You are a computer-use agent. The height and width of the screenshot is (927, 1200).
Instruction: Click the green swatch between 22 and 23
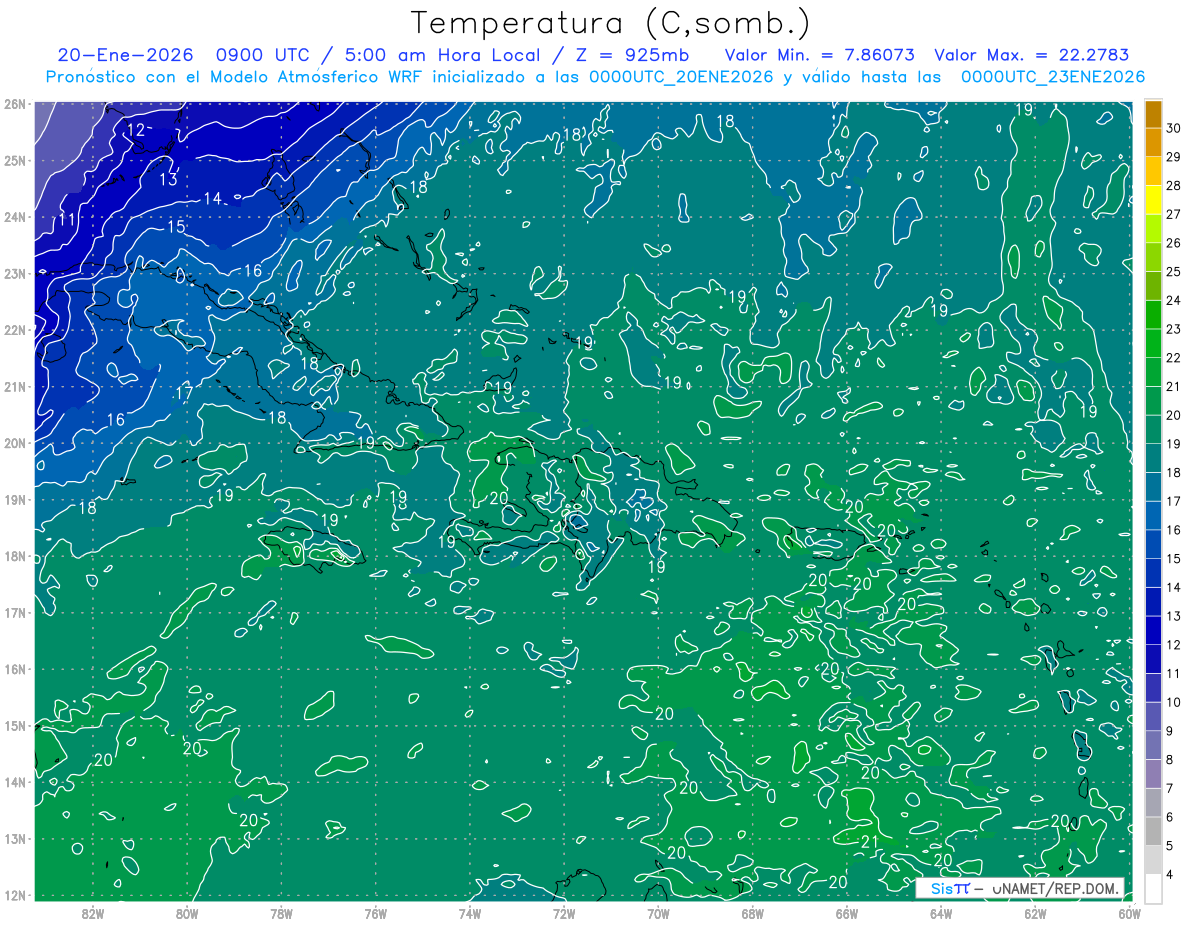point(1153,343)
